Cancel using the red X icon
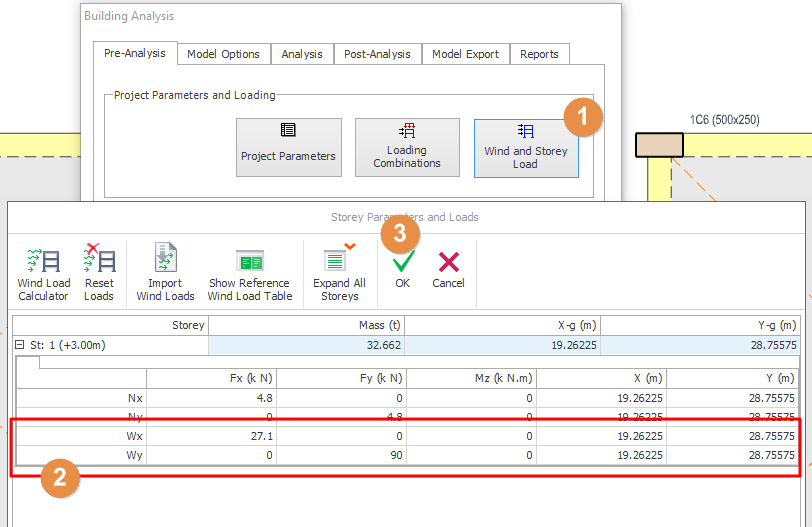Image resolution: width=812 pixels, height=527 pixels. tap(448, 268)
